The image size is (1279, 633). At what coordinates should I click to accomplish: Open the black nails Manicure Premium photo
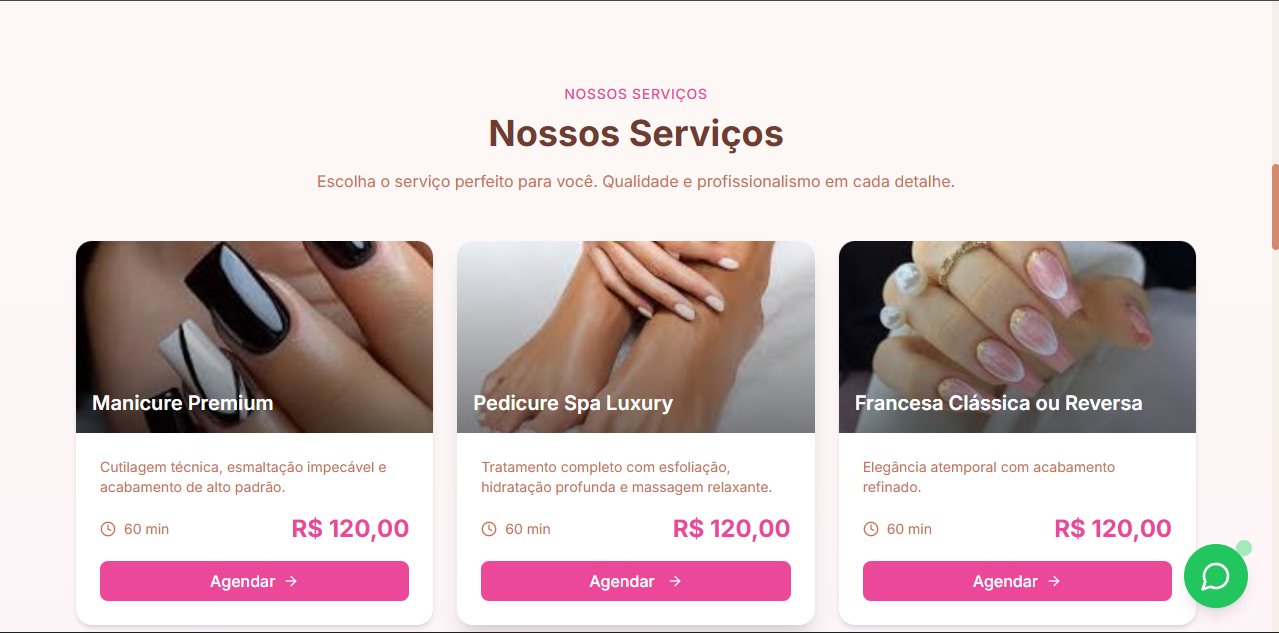(254, 337)
